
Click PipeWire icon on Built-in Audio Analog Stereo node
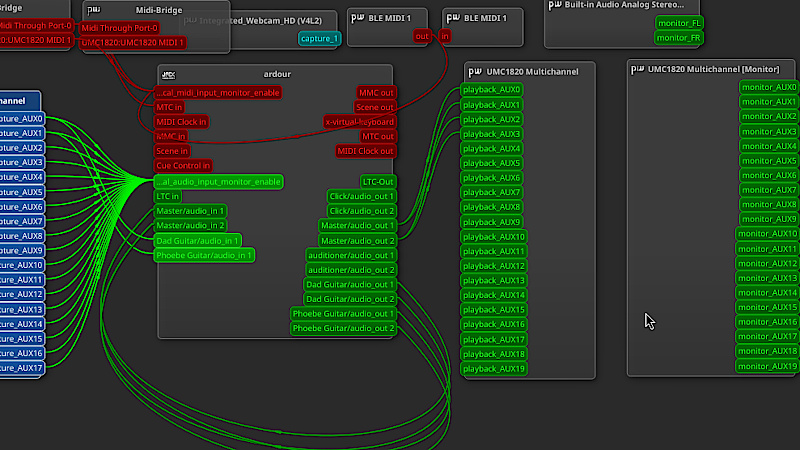click(555, 5)
